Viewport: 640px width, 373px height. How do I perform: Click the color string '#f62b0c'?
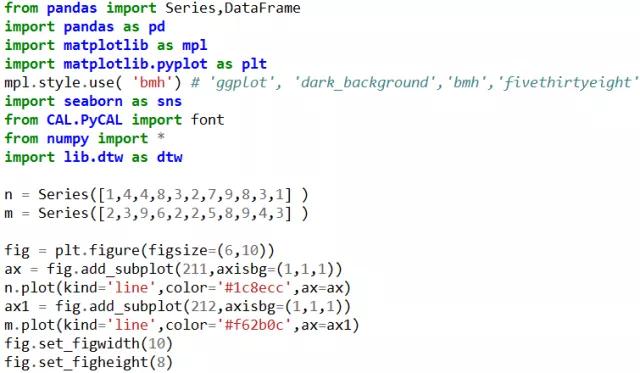pyautogui.click(x=254, y=325)
